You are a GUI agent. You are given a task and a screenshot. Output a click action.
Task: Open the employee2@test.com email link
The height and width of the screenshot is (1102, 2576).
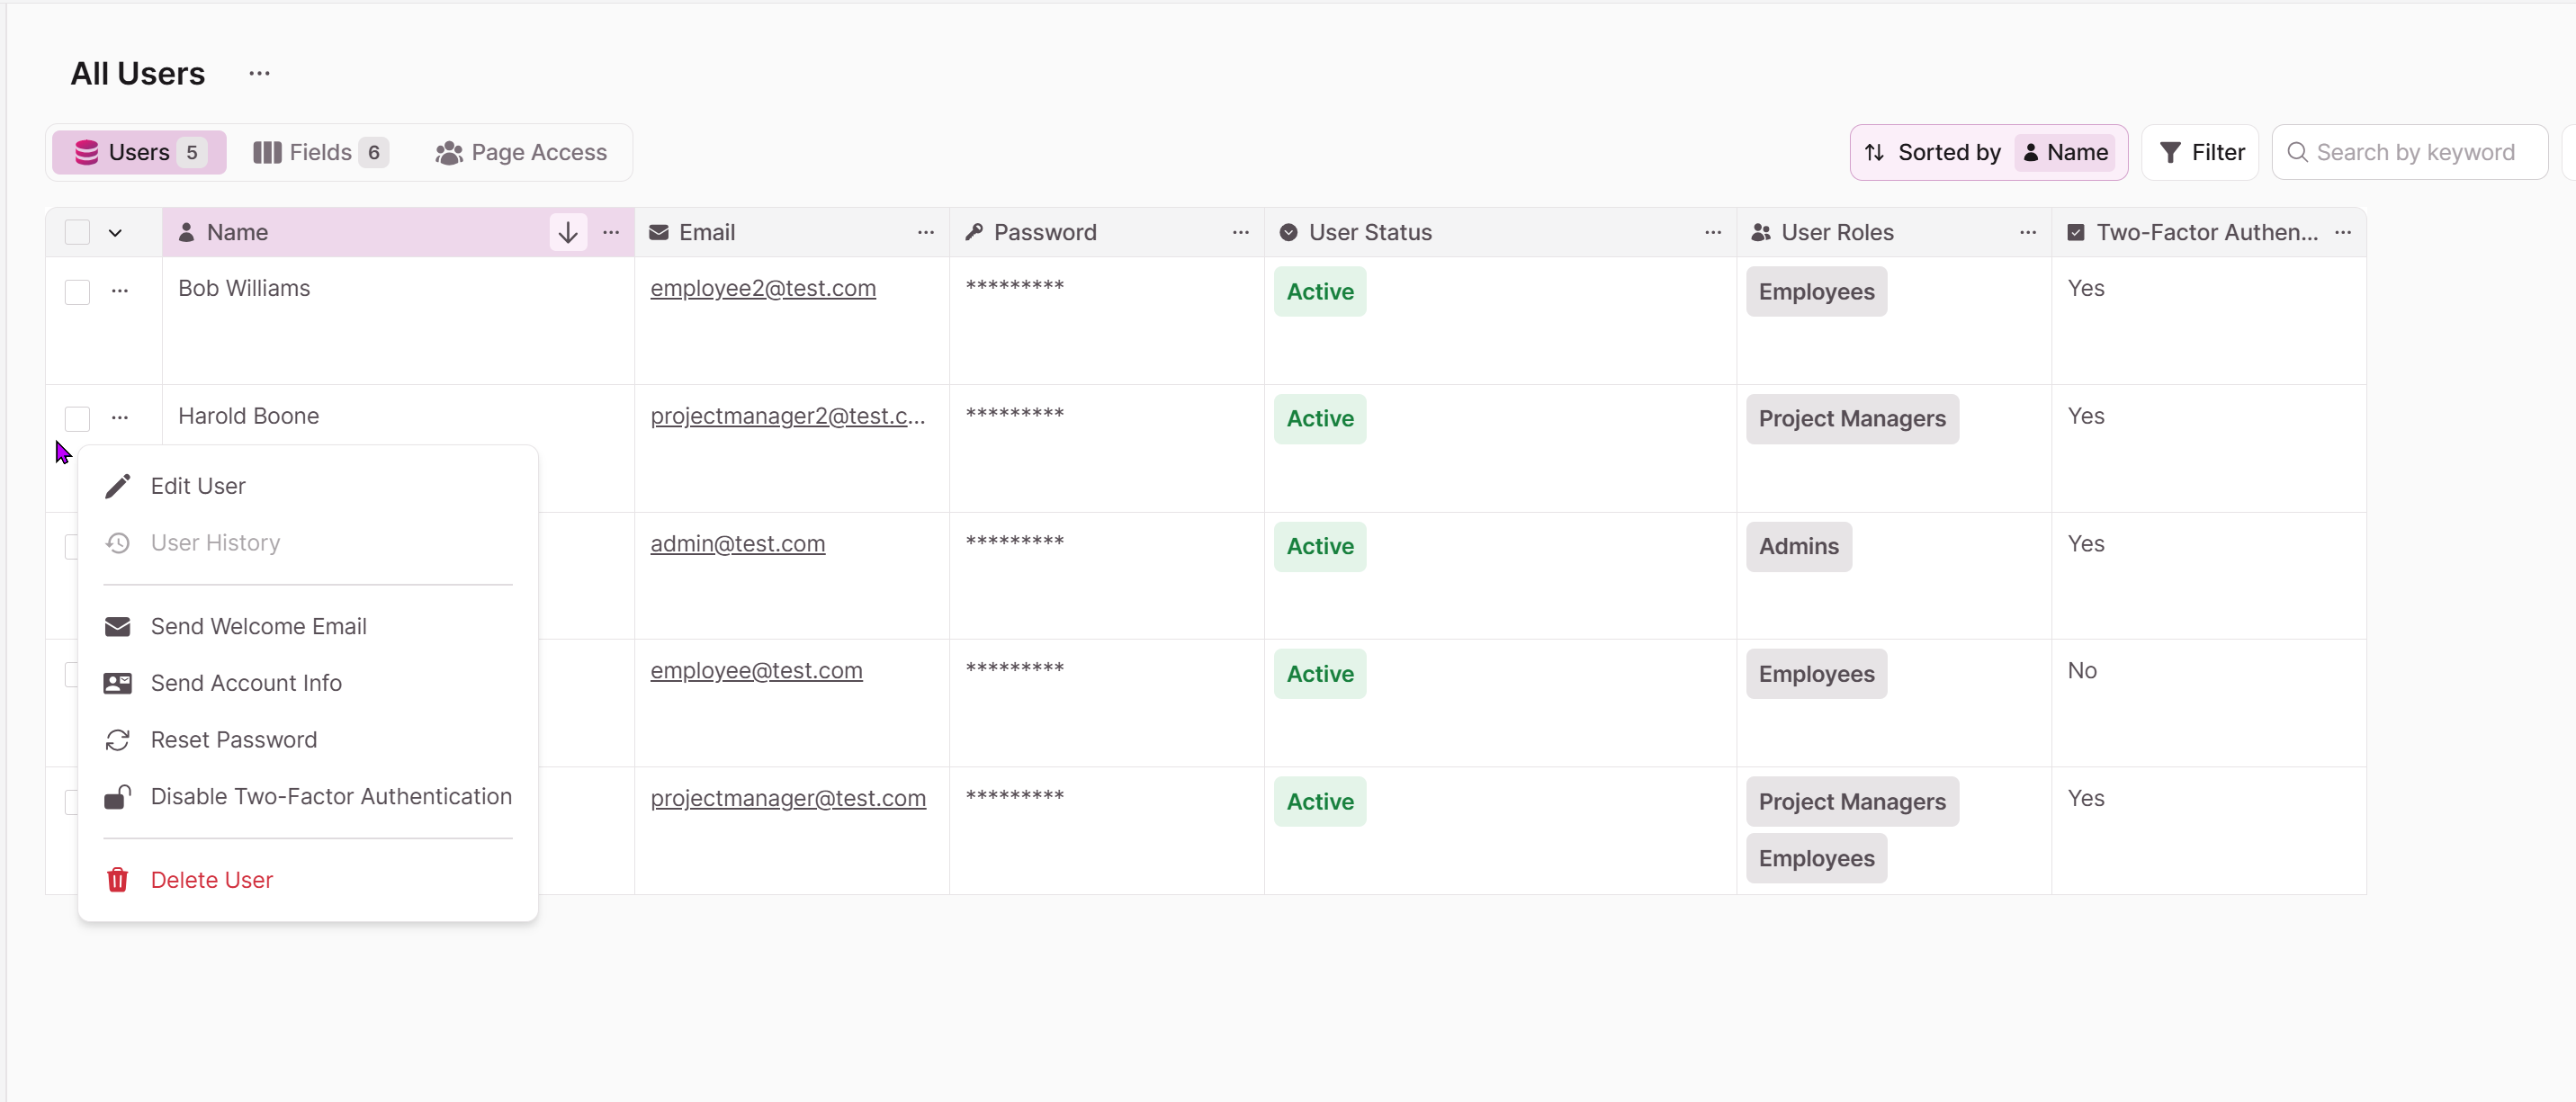[762, 288]
